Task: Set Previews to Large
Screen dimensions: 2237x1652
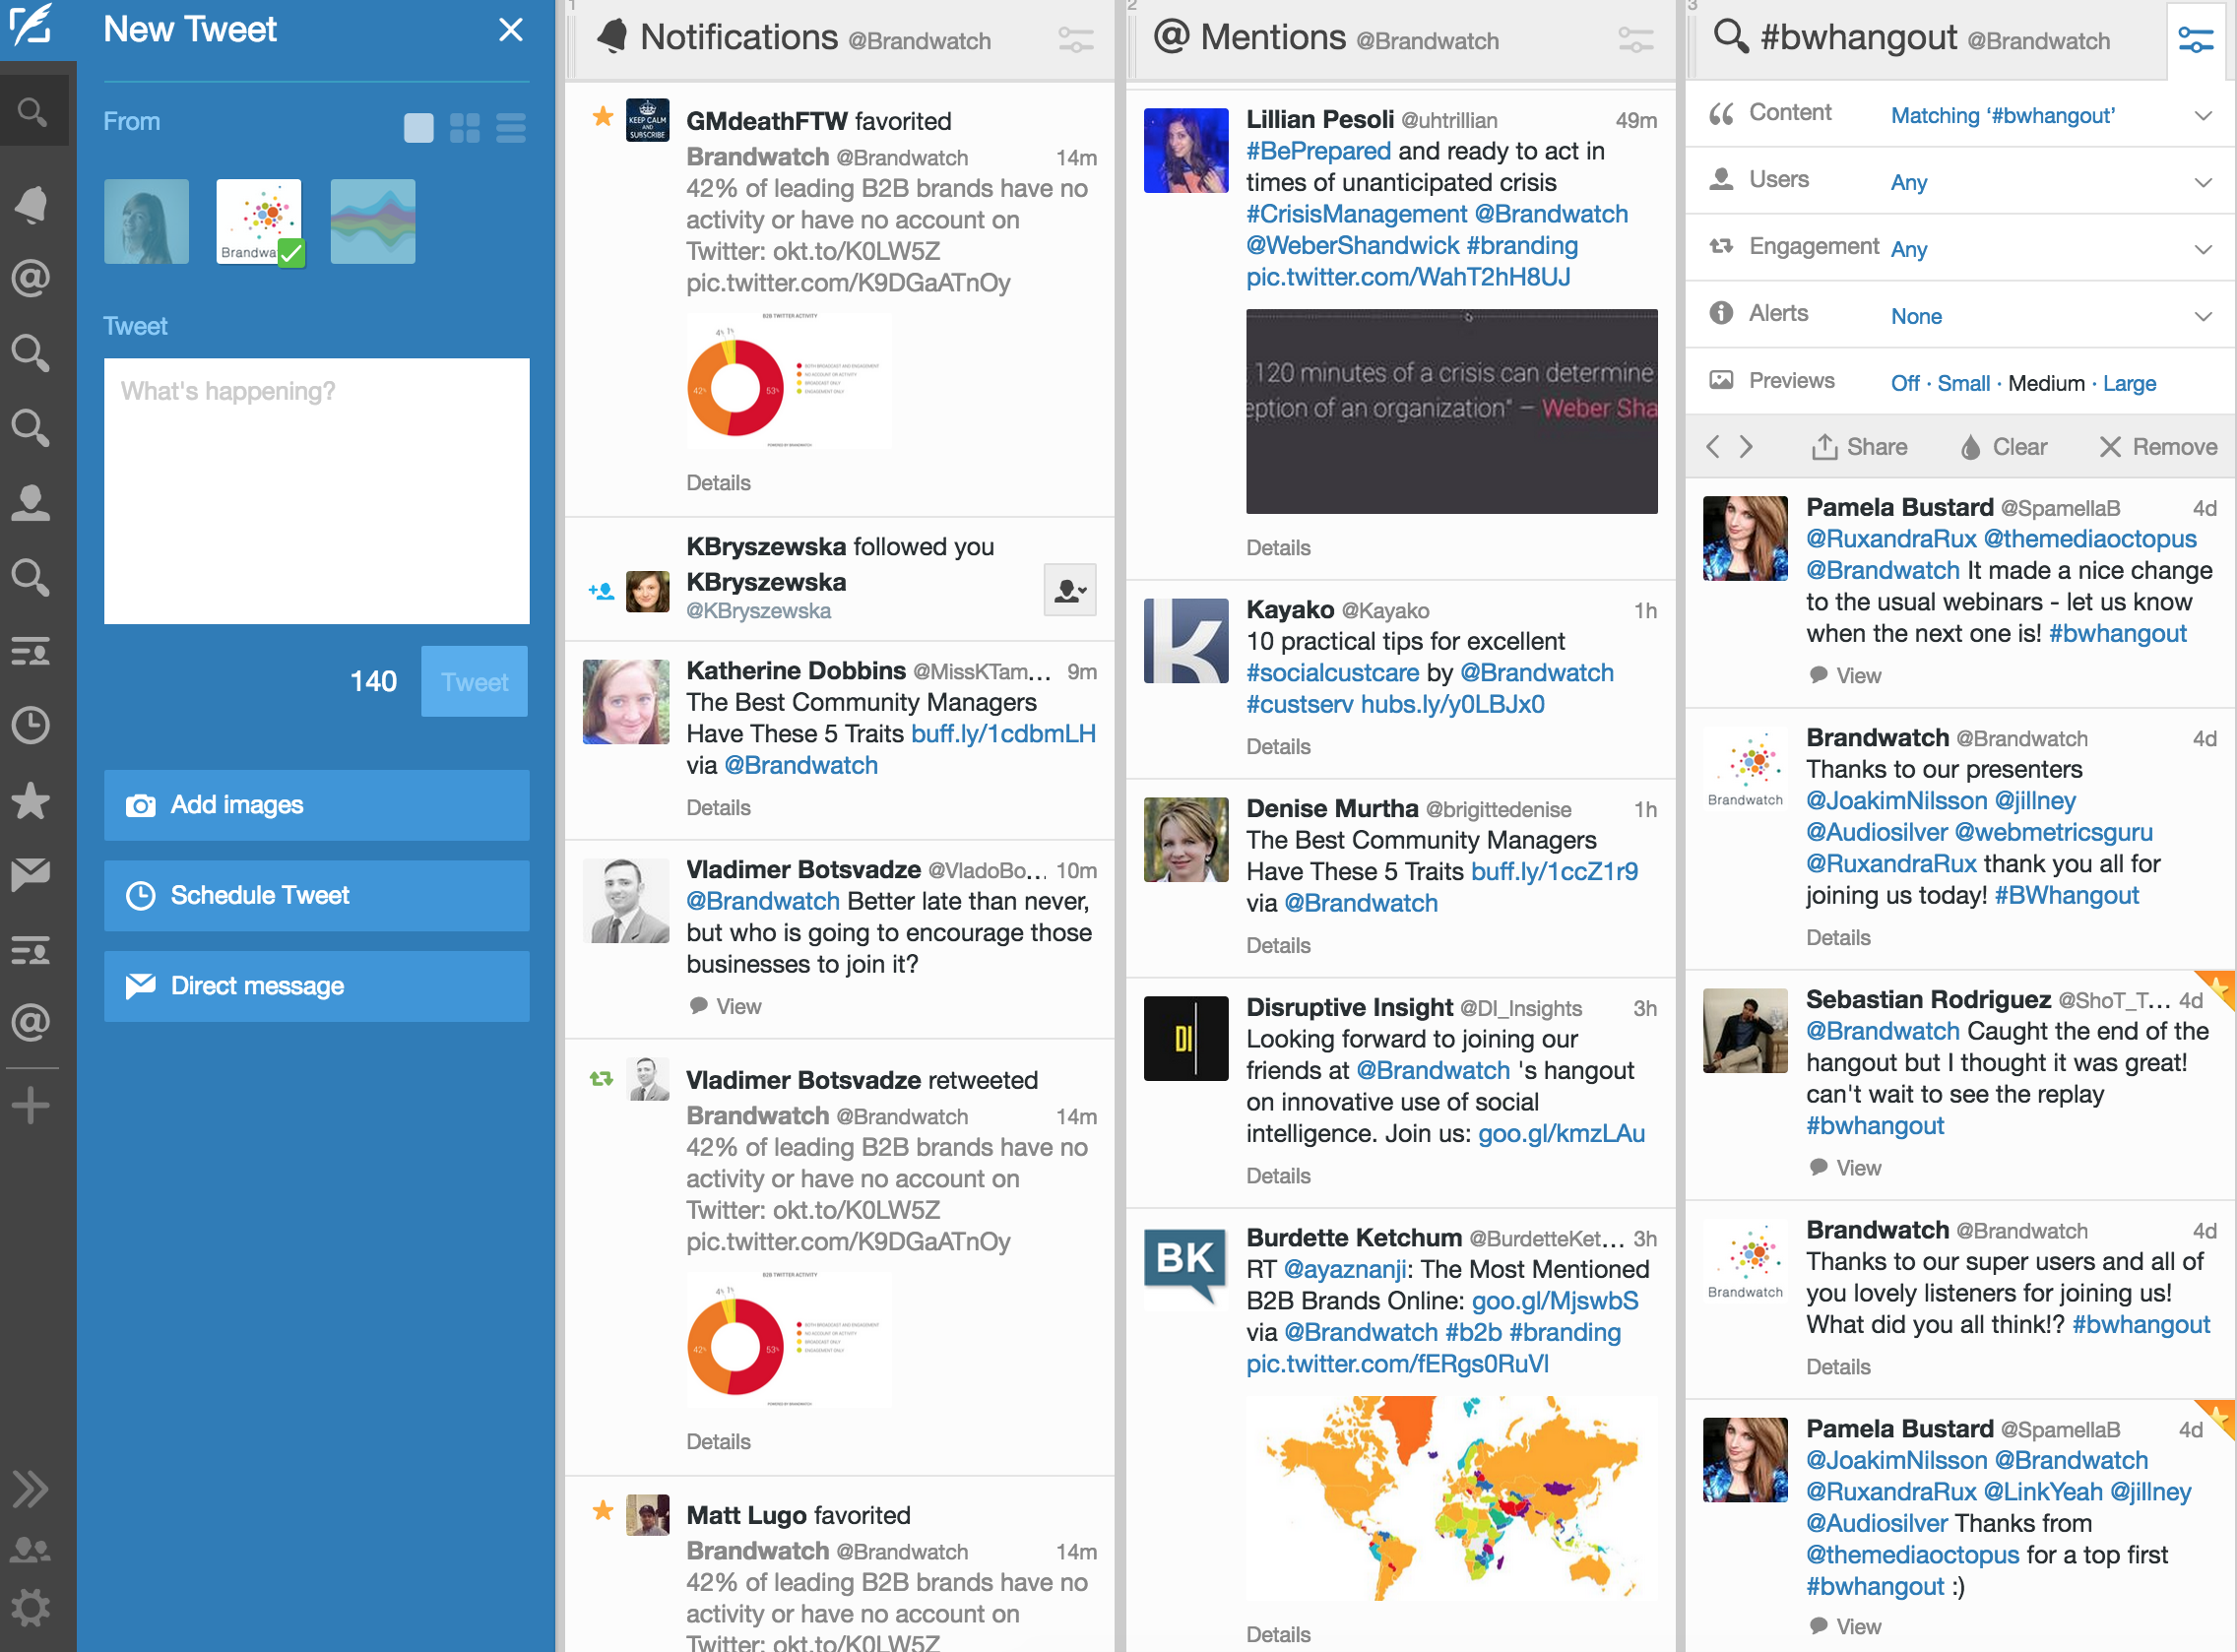Action: click(x=2130, y=383)
